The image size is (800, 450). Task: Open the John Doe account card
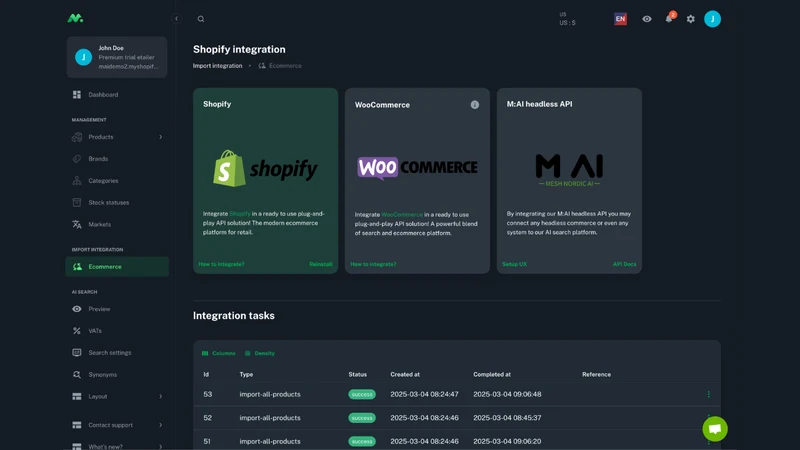tap(117, 57)
